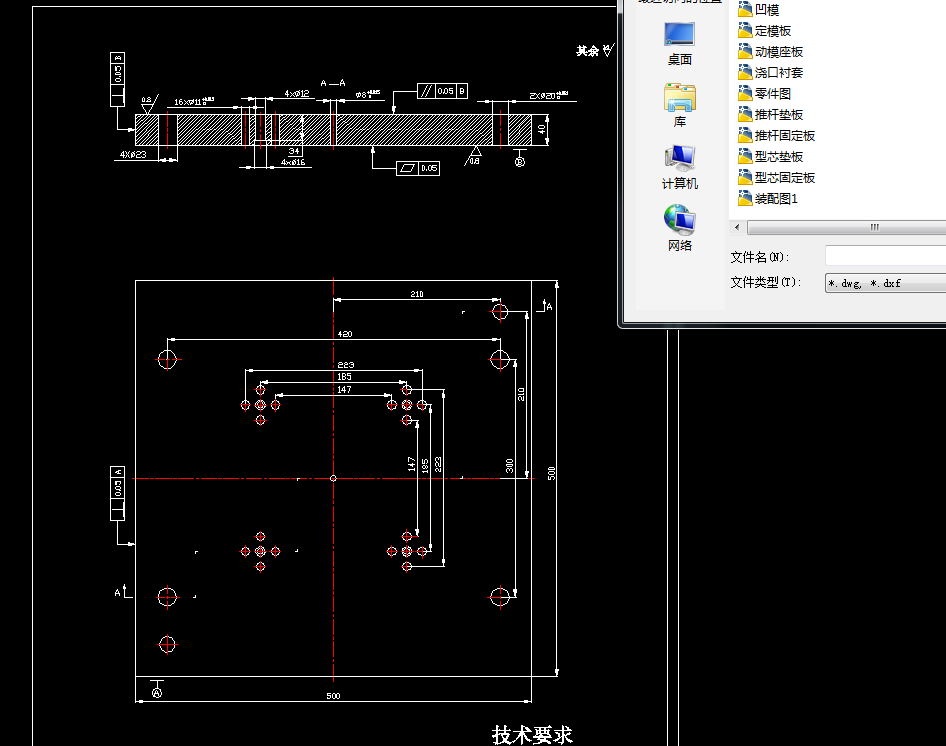Viewport: 946px width, 746px height.
Task: Click the 2XΦ20 hole annotation
Action: 548,95
